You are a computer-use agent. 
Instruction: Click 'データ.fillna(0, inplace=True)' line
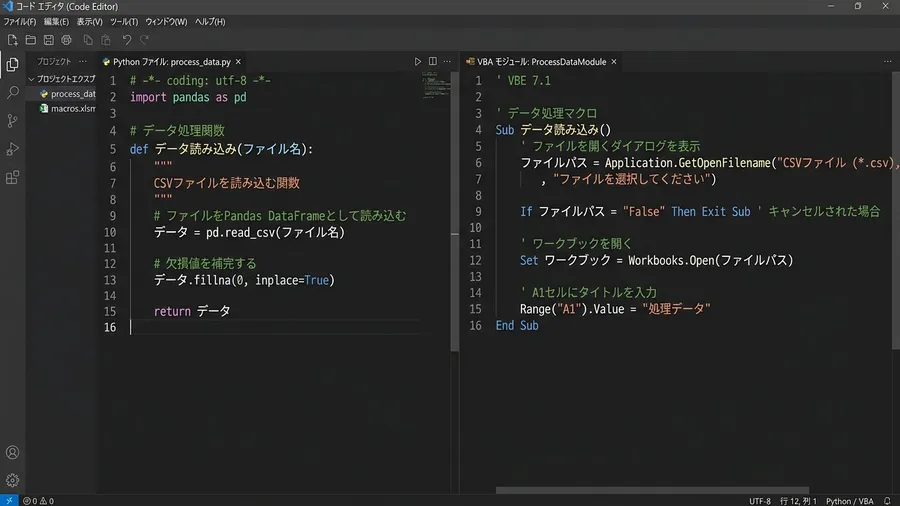click(x=244, y=280)
